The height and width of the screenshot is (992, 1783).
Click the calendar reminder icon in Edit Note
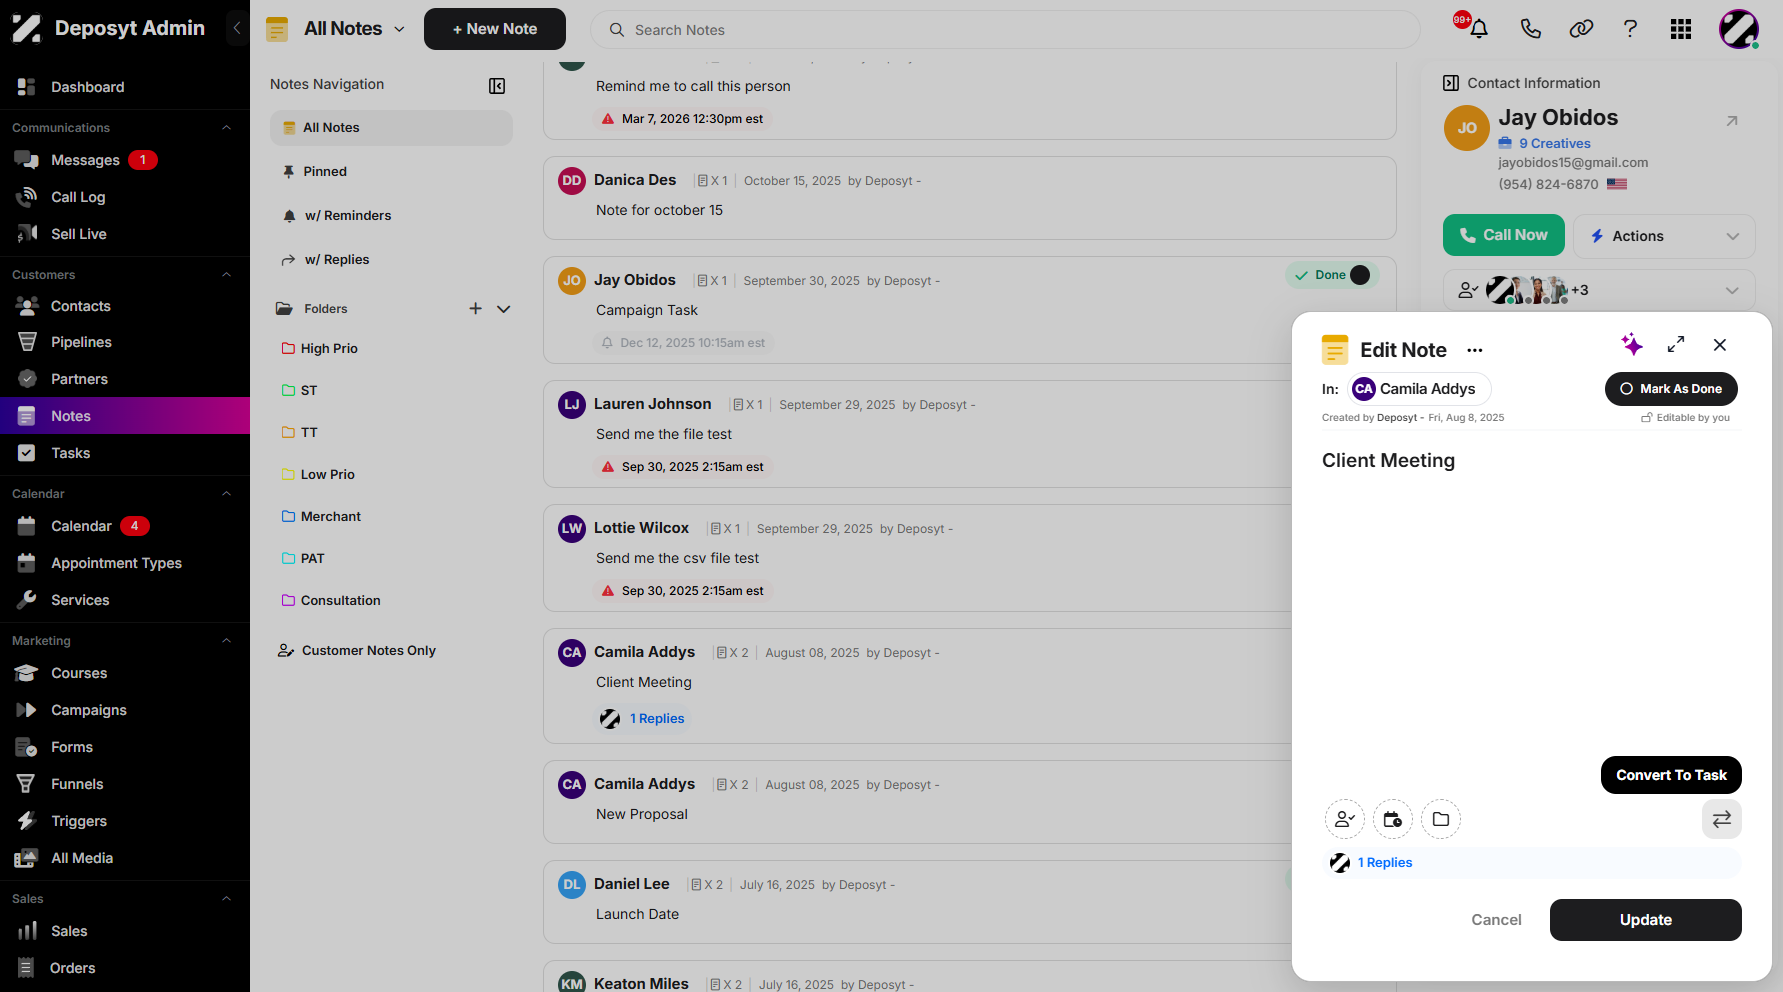click(1393, 820)
